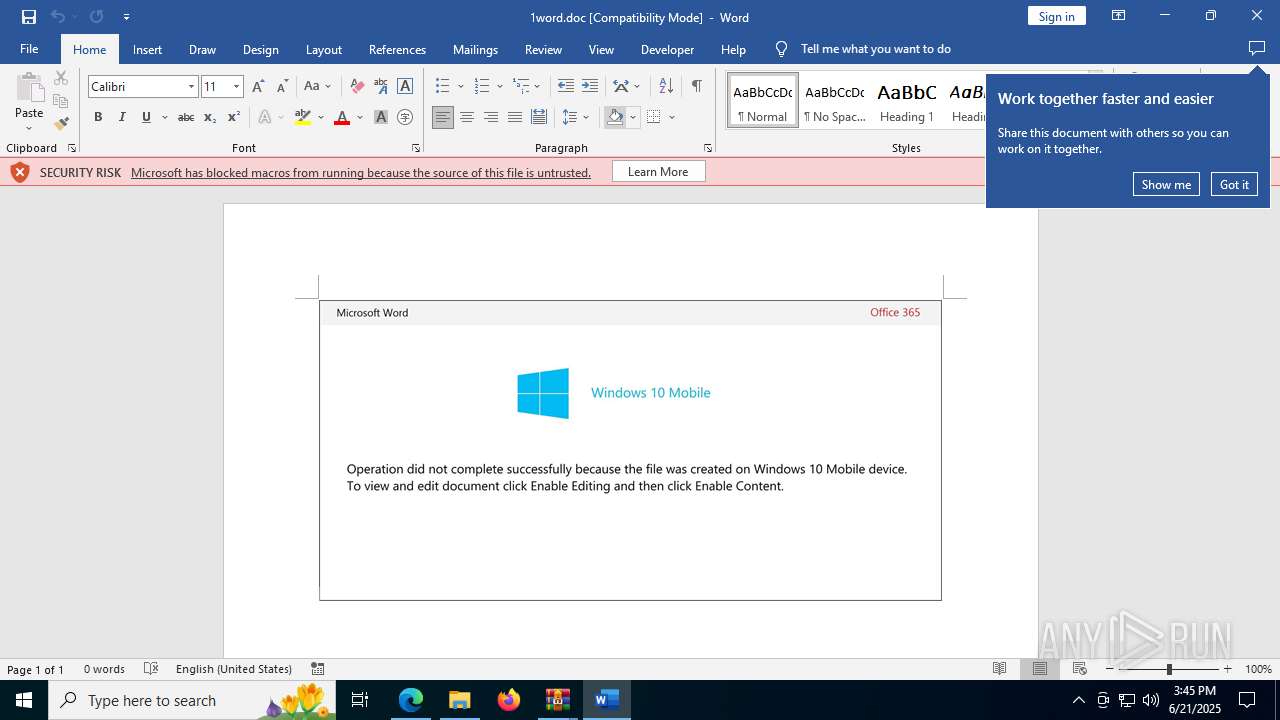Expand the Borders dropdown arrow

(x=672, y=117)
